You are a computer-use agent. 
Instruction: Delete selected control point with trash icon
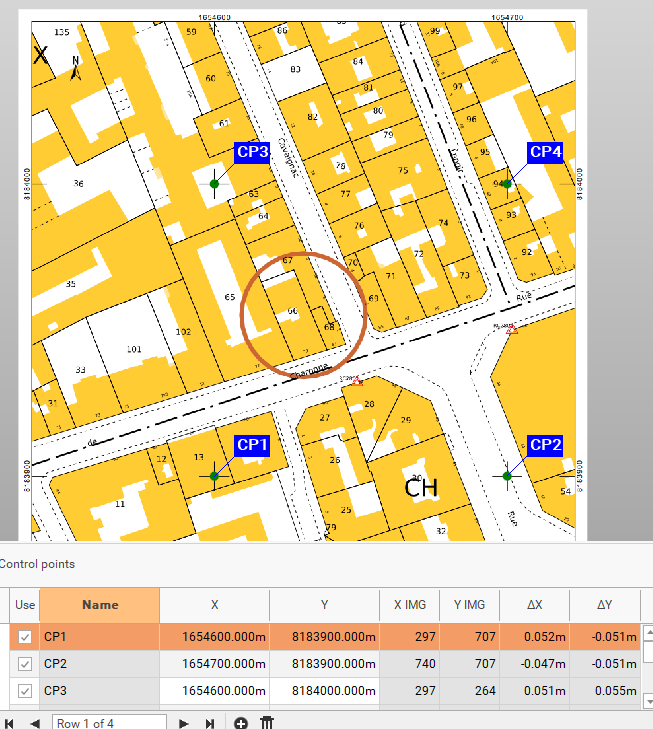[267, 723]
